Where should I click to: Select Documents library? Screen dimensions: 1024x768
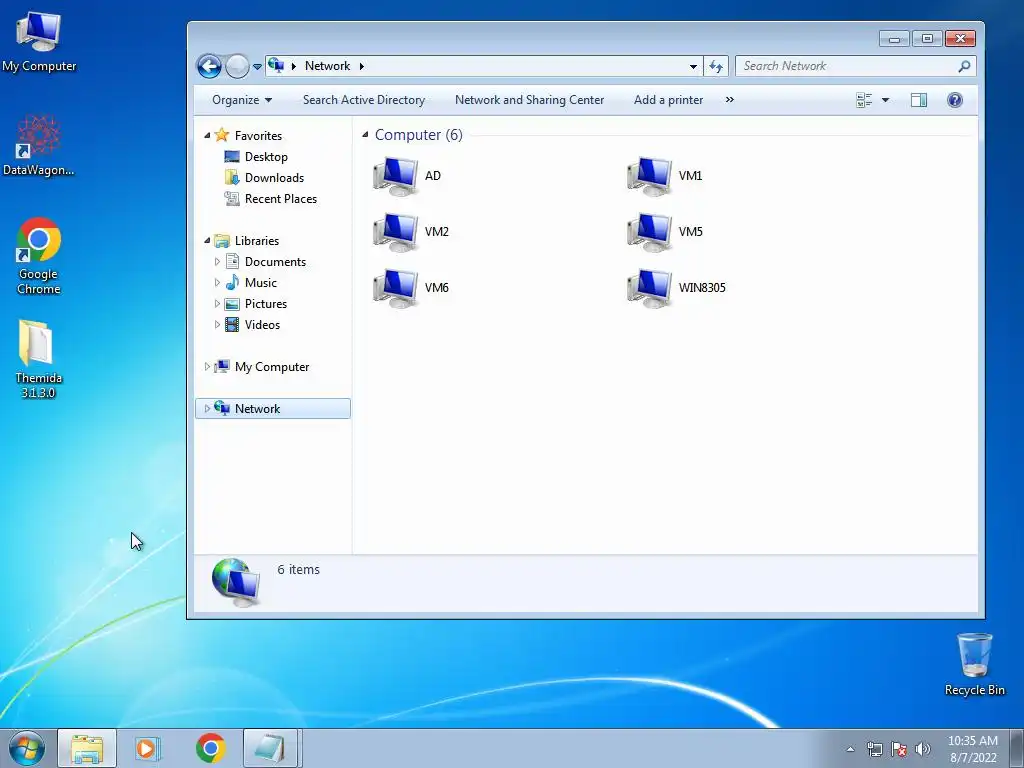[x=275, y=262]
